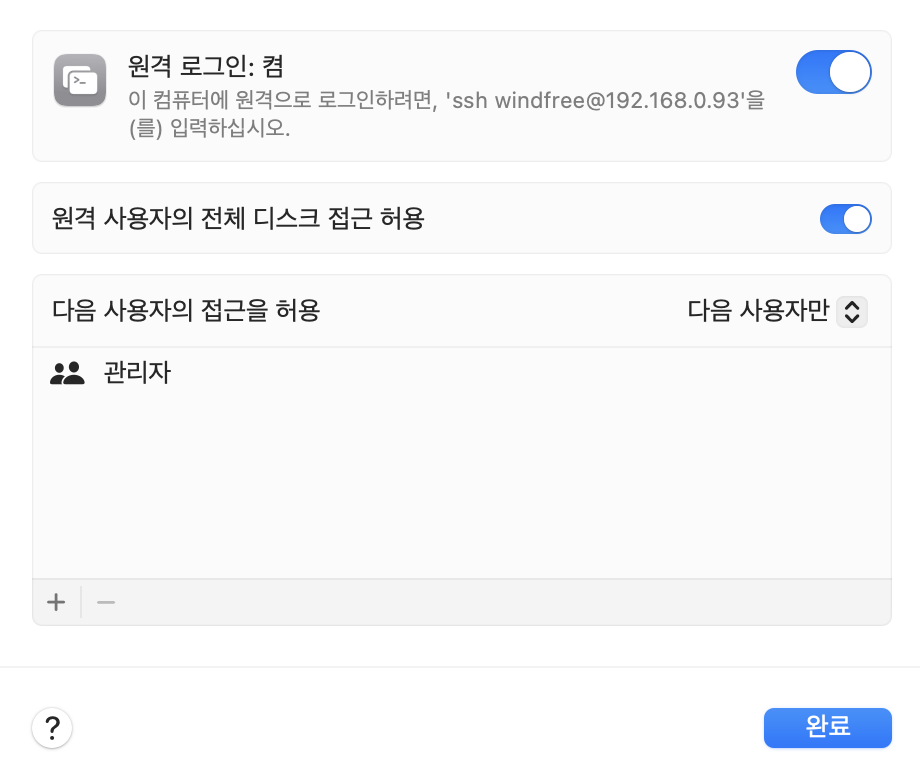Add a user with the plus button
Viewport: 920px width, 778px height.
[x=56, y=602]
